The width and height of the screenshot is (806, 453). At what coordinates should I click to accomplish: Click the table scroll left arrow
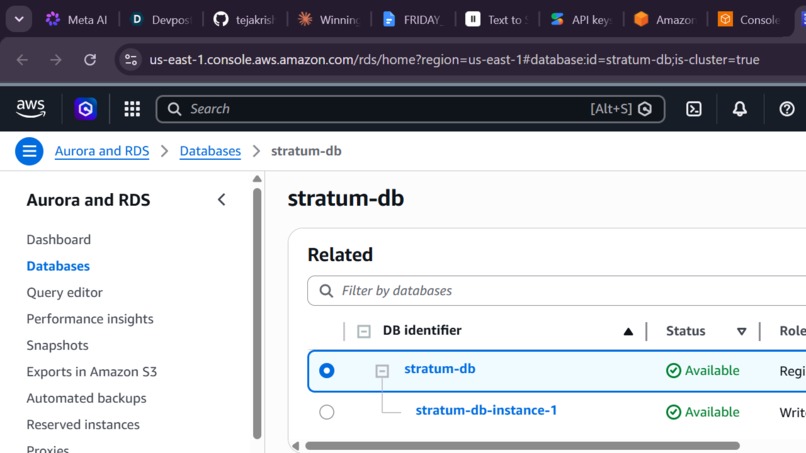coord(296,446)
